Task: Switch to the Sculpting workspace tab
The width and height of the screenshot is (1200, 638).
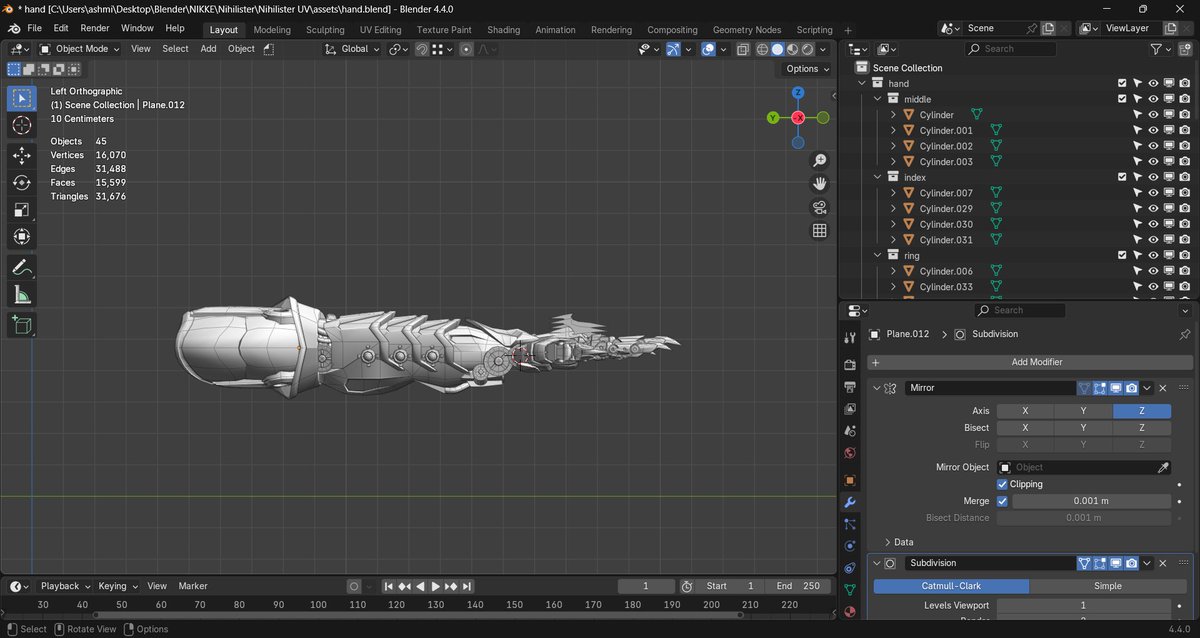Action: [325, 29]
